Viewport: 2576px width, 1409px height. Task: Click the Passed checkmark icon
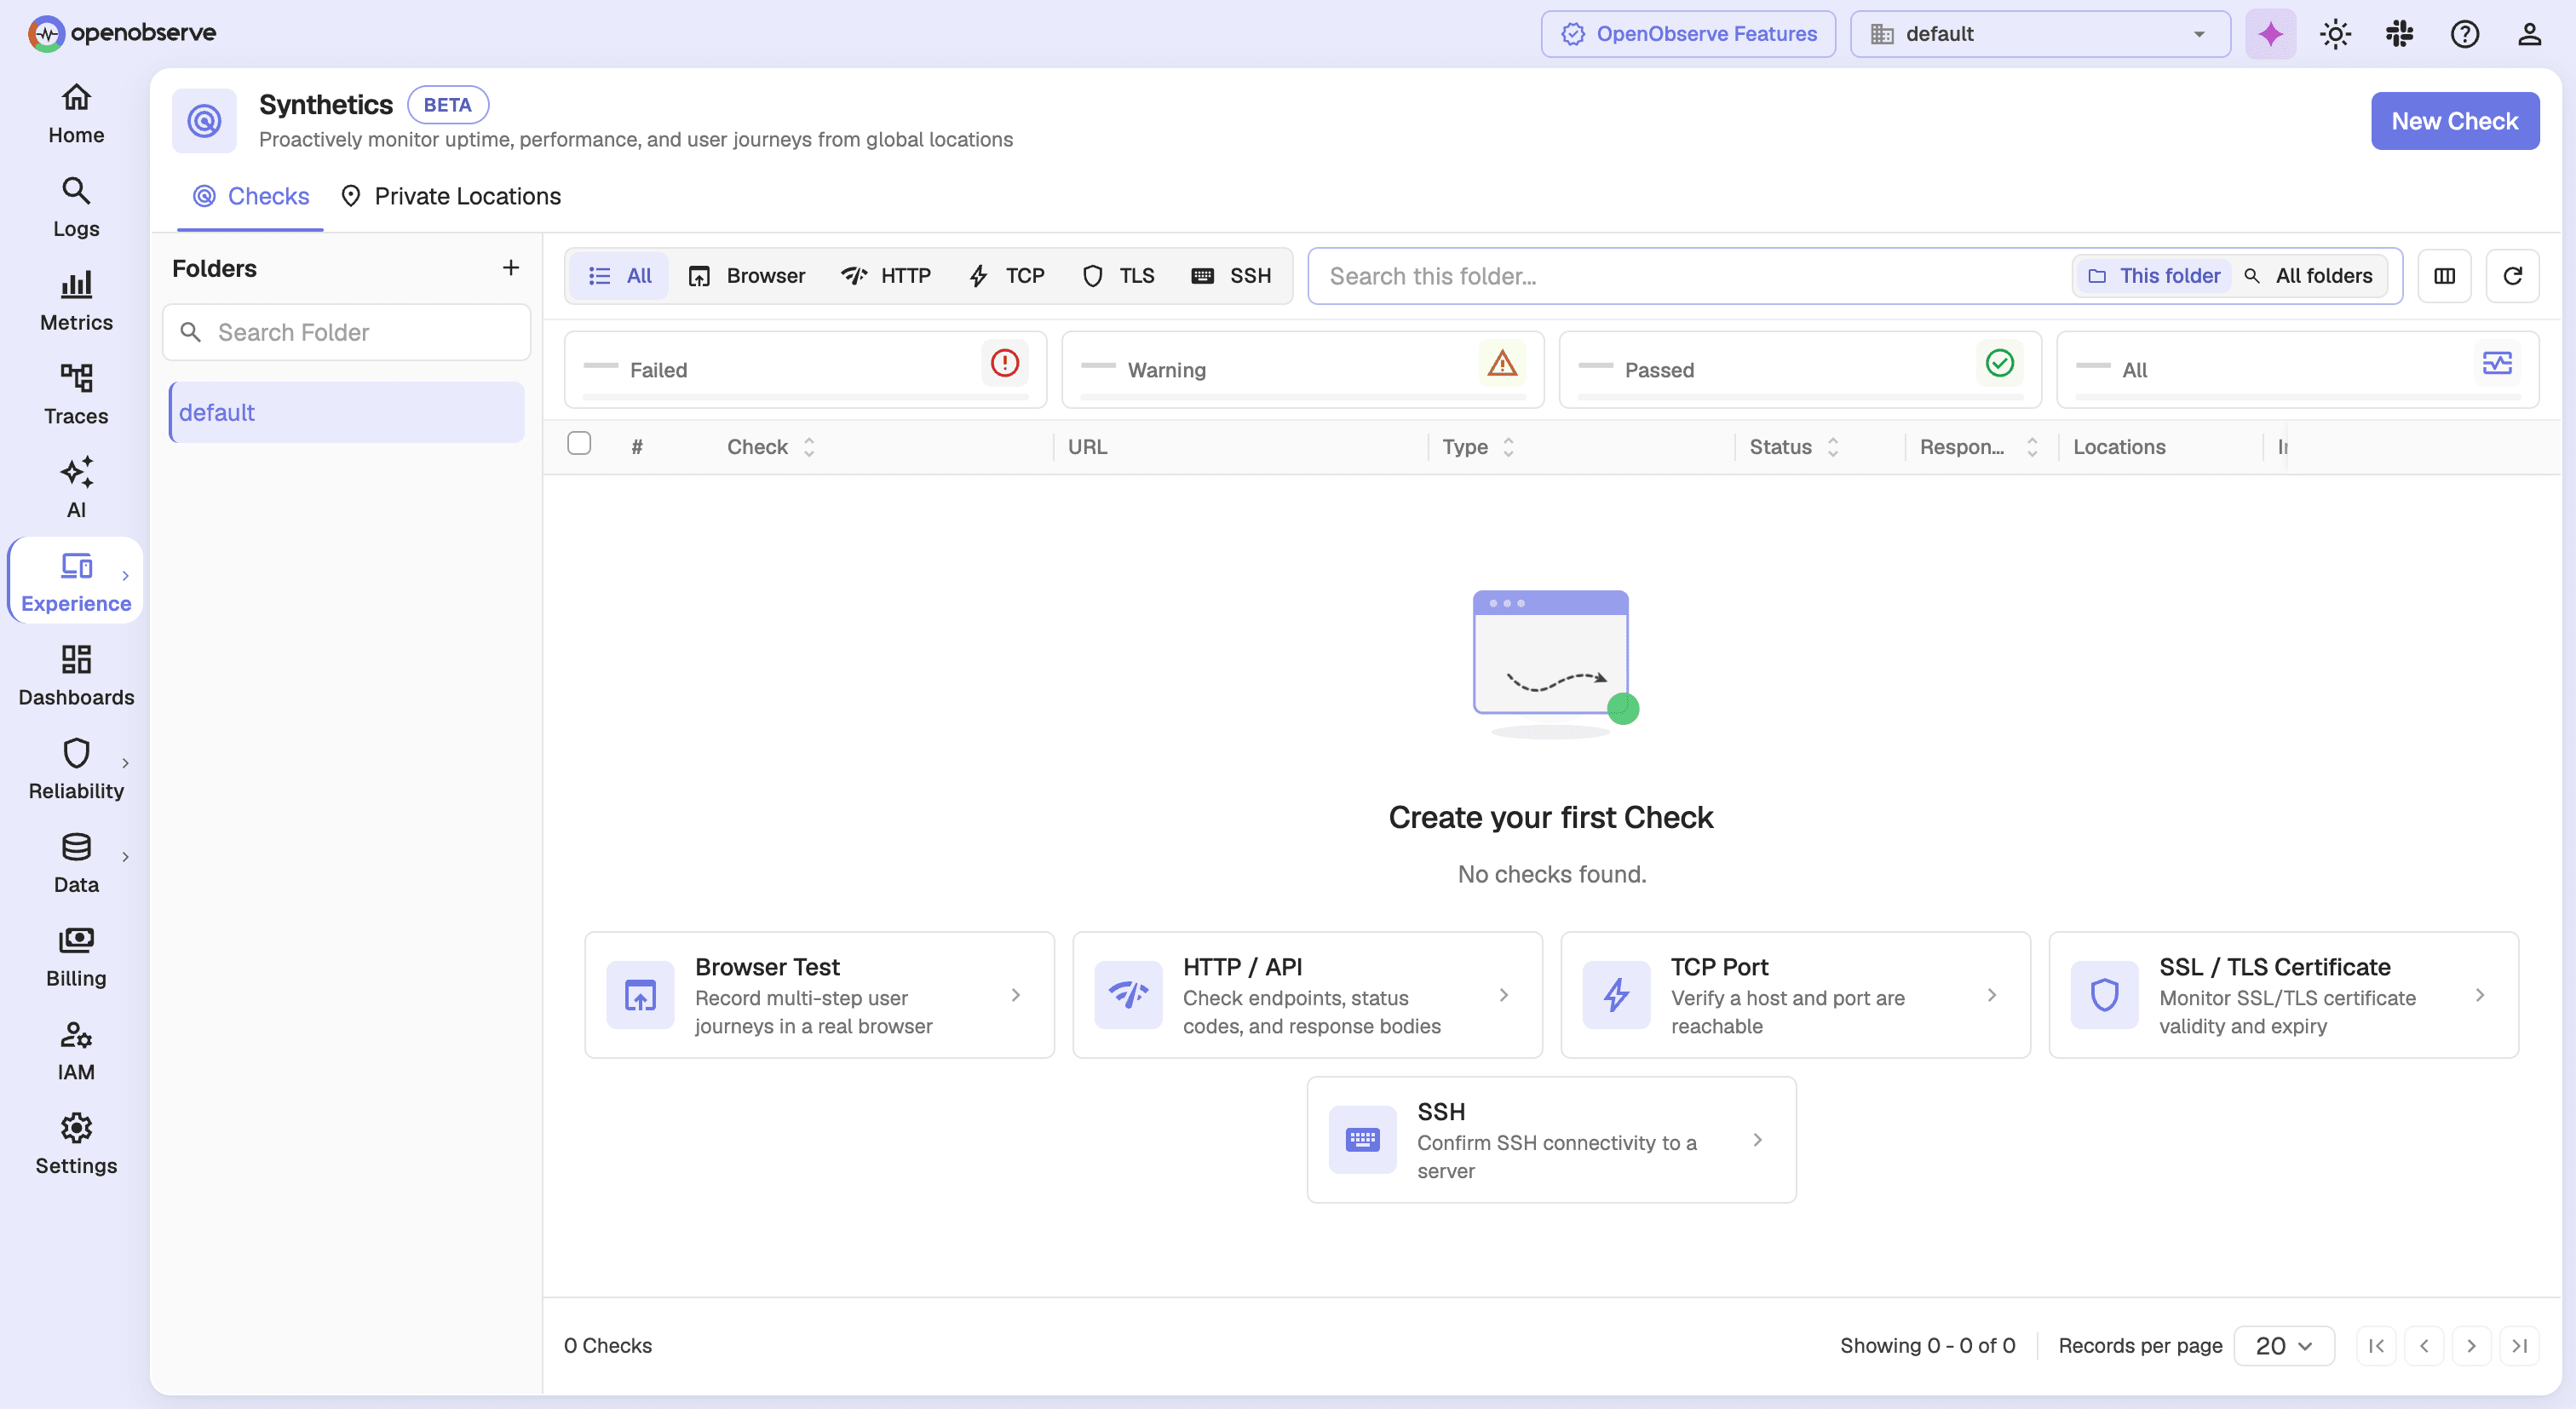pyautogui.click(x=1999, y=362)
